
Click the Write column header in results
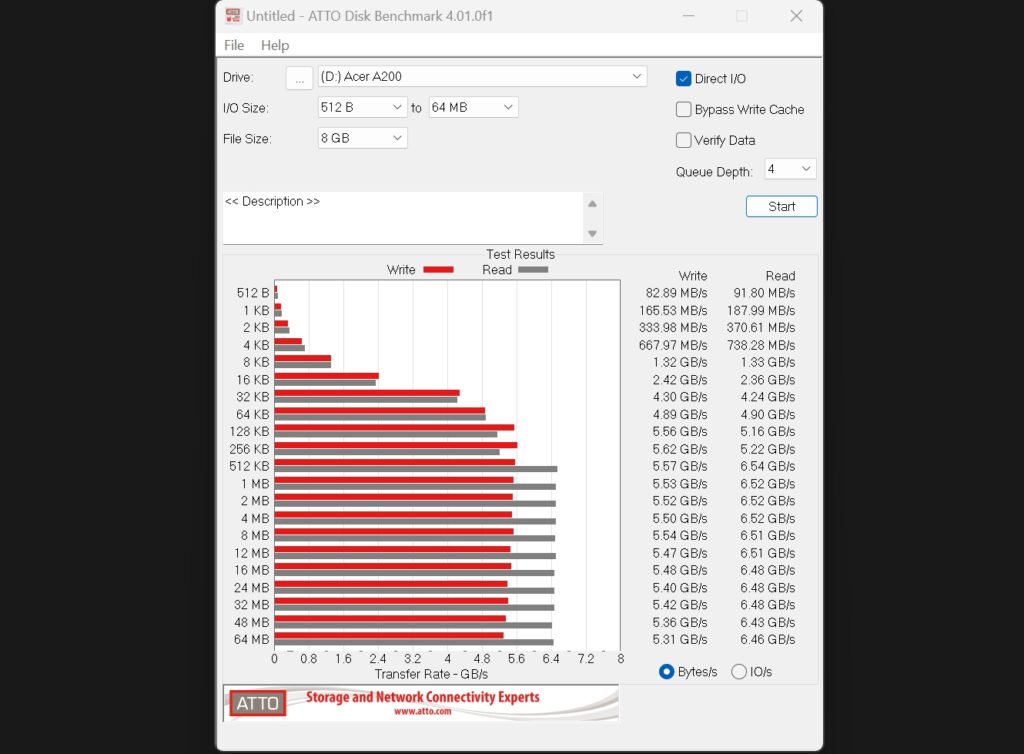tap(693, 275)
